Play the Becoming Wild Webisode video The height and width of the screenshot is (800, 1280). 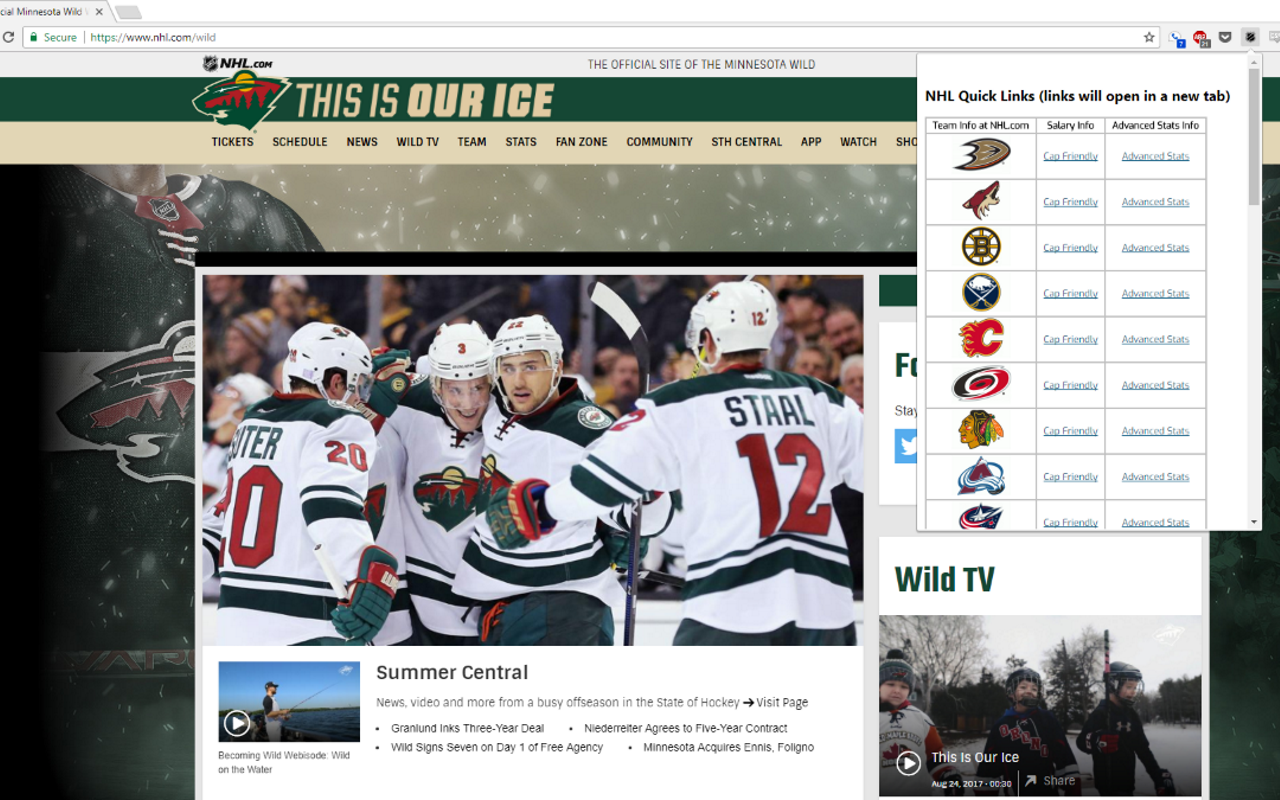coord(237,722)
